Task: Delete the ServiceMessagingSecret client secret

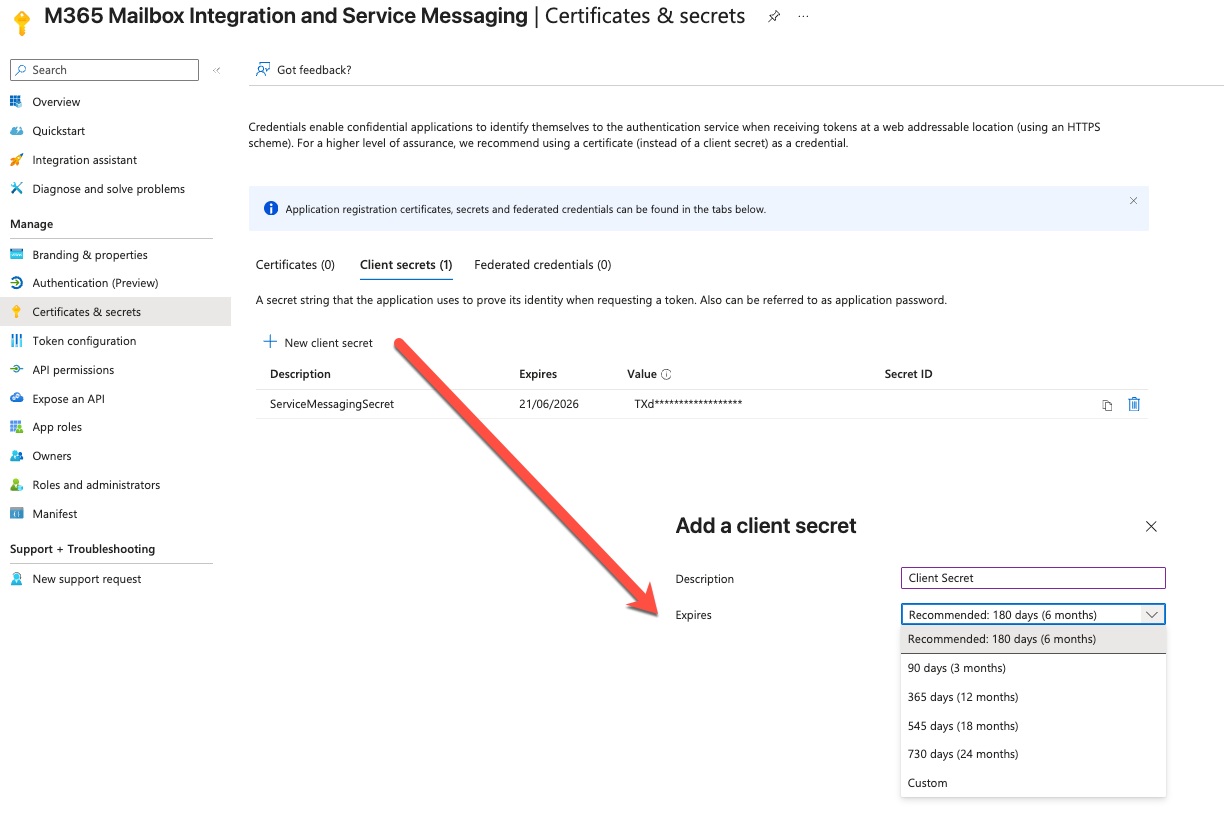Action: click(x=1133, y=404)
